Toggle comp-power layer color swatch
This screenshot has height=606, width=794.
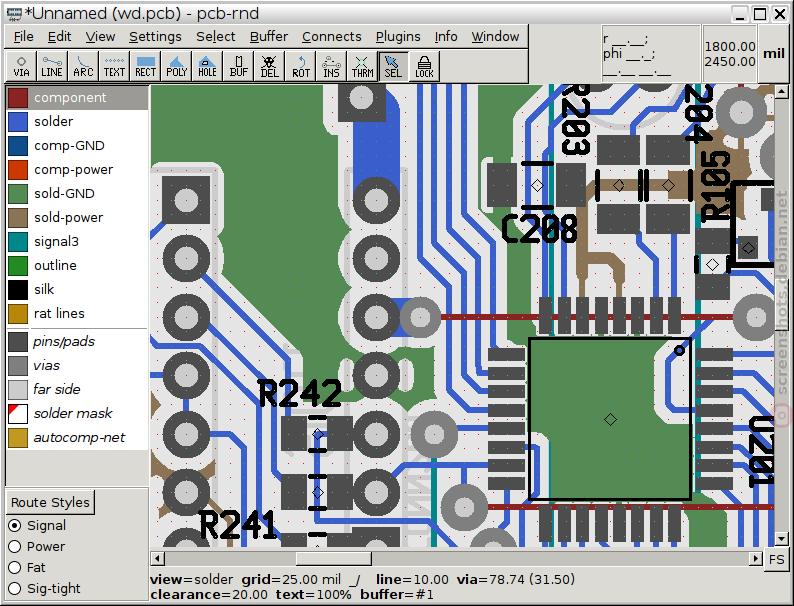coord(18,170)
